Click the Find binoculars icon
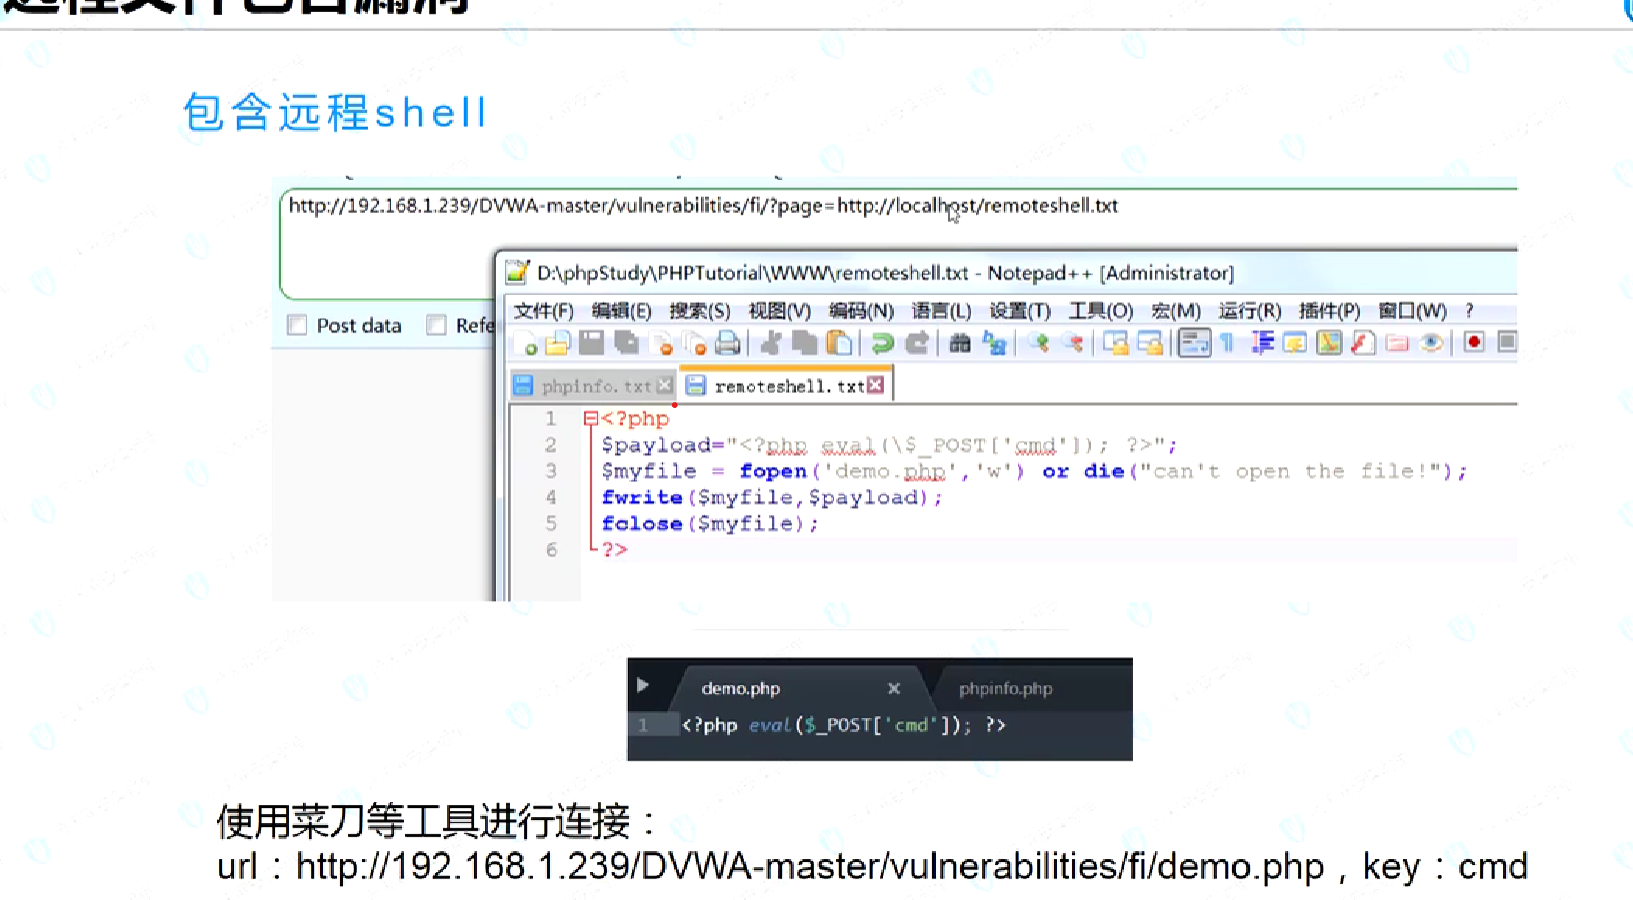This screenshot has width=1633, height=900. click(x=960, y=344)
